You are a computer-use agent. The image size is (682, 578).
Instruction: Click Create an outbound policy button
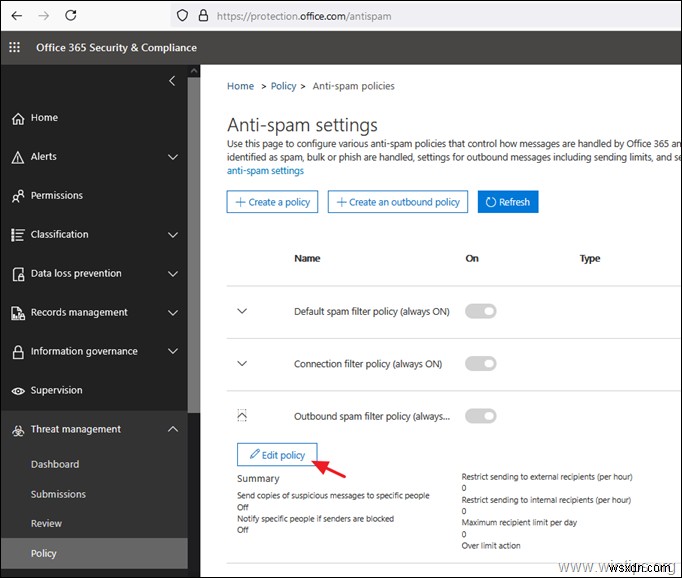(398, 202)
